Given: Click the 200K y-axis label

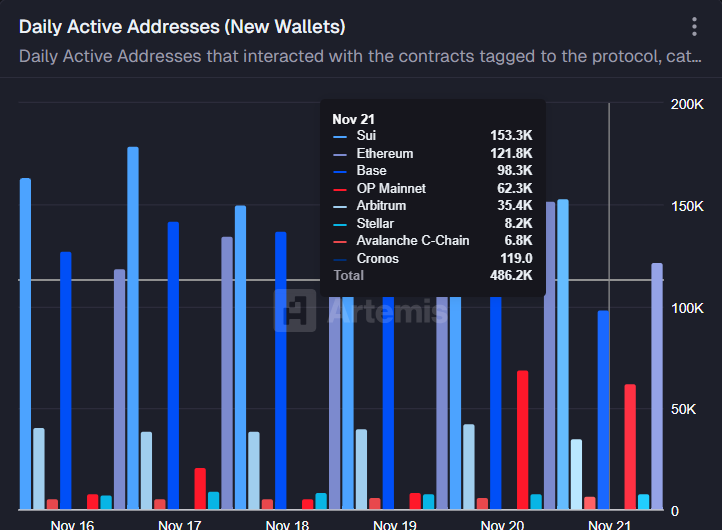Looking at the screenshot, I should click(687, 105).
